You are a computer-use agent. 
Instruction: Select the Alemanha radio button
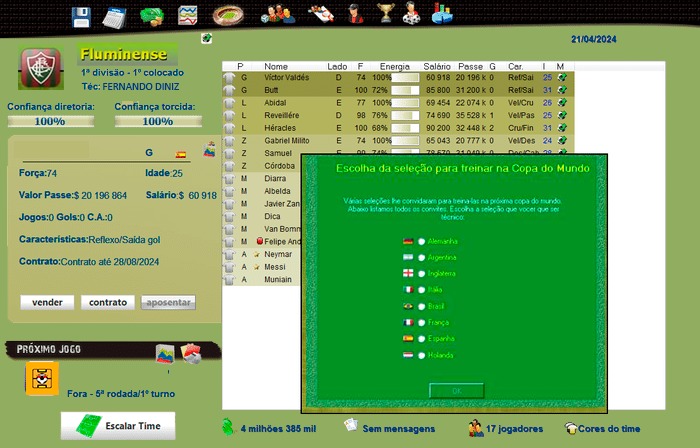click(421, 241)
